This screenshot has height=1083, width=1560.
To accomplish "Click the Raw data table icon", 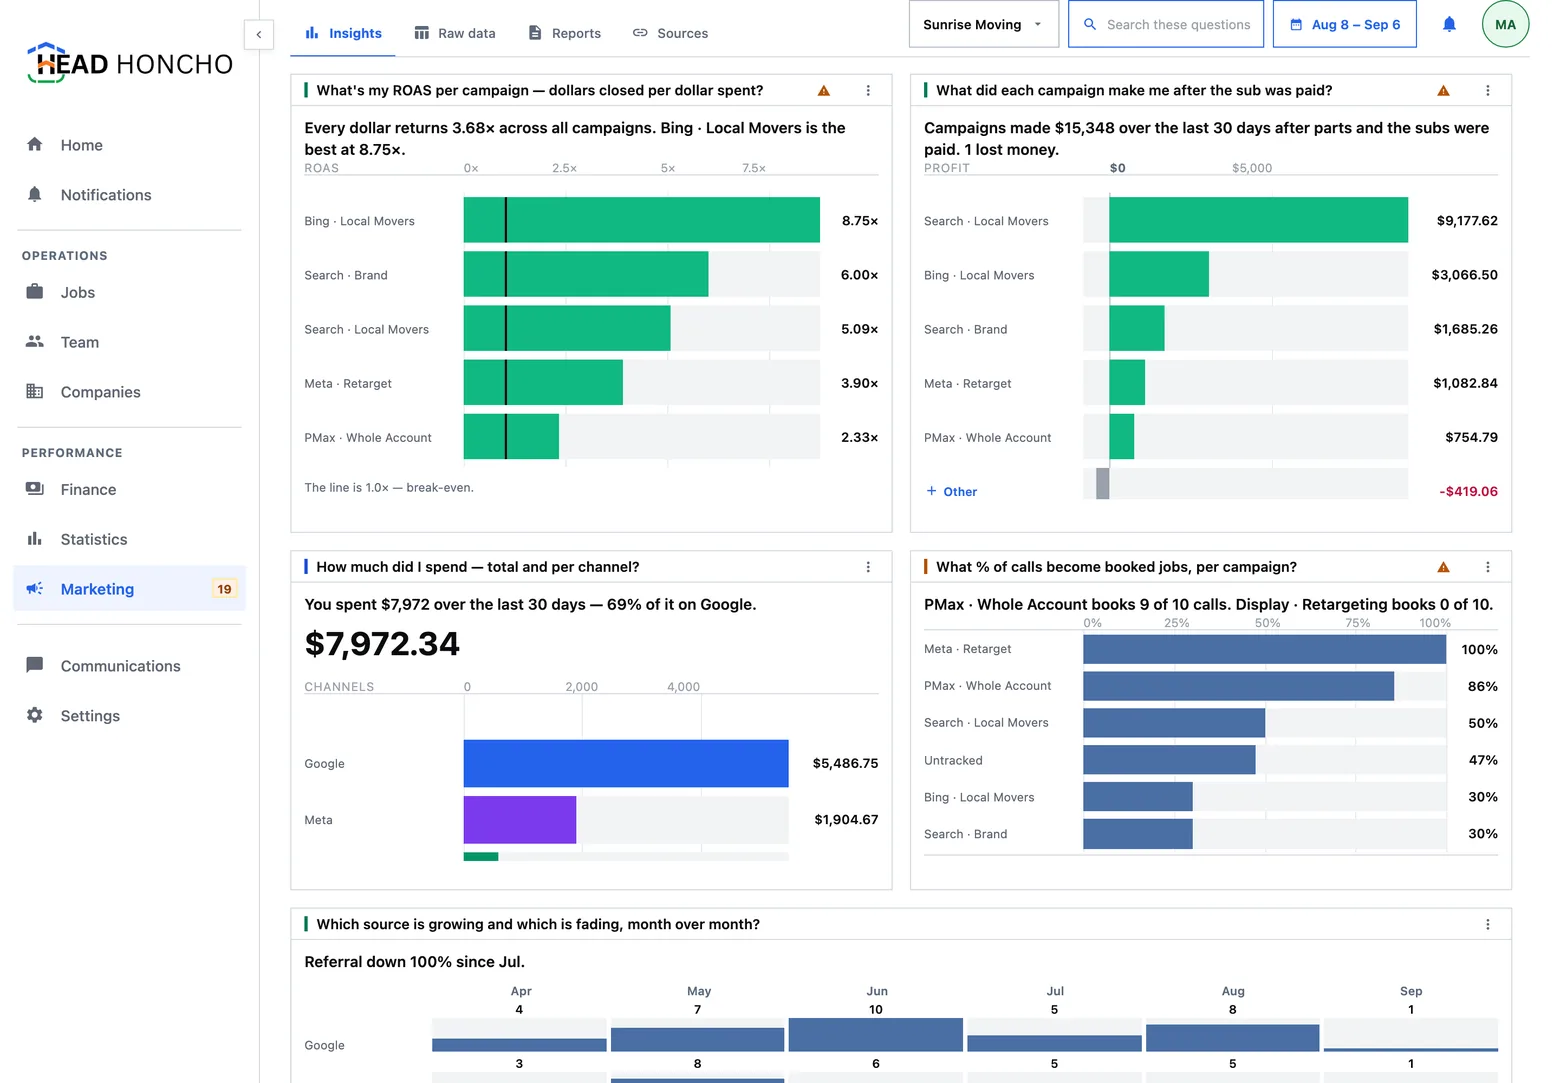I will coord(422,33).
